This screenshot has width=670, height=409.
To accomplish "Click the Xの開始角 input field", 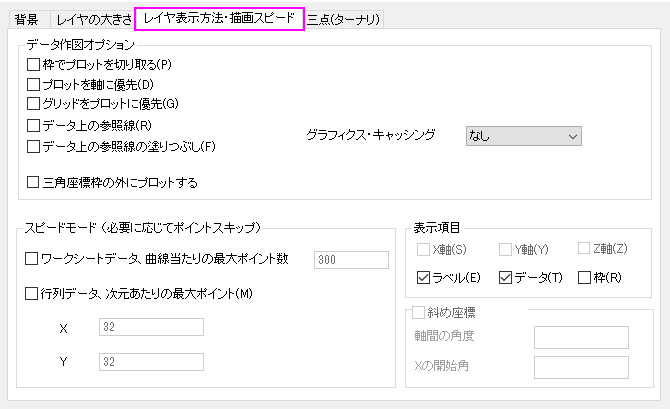I will [x=581, y=367].
